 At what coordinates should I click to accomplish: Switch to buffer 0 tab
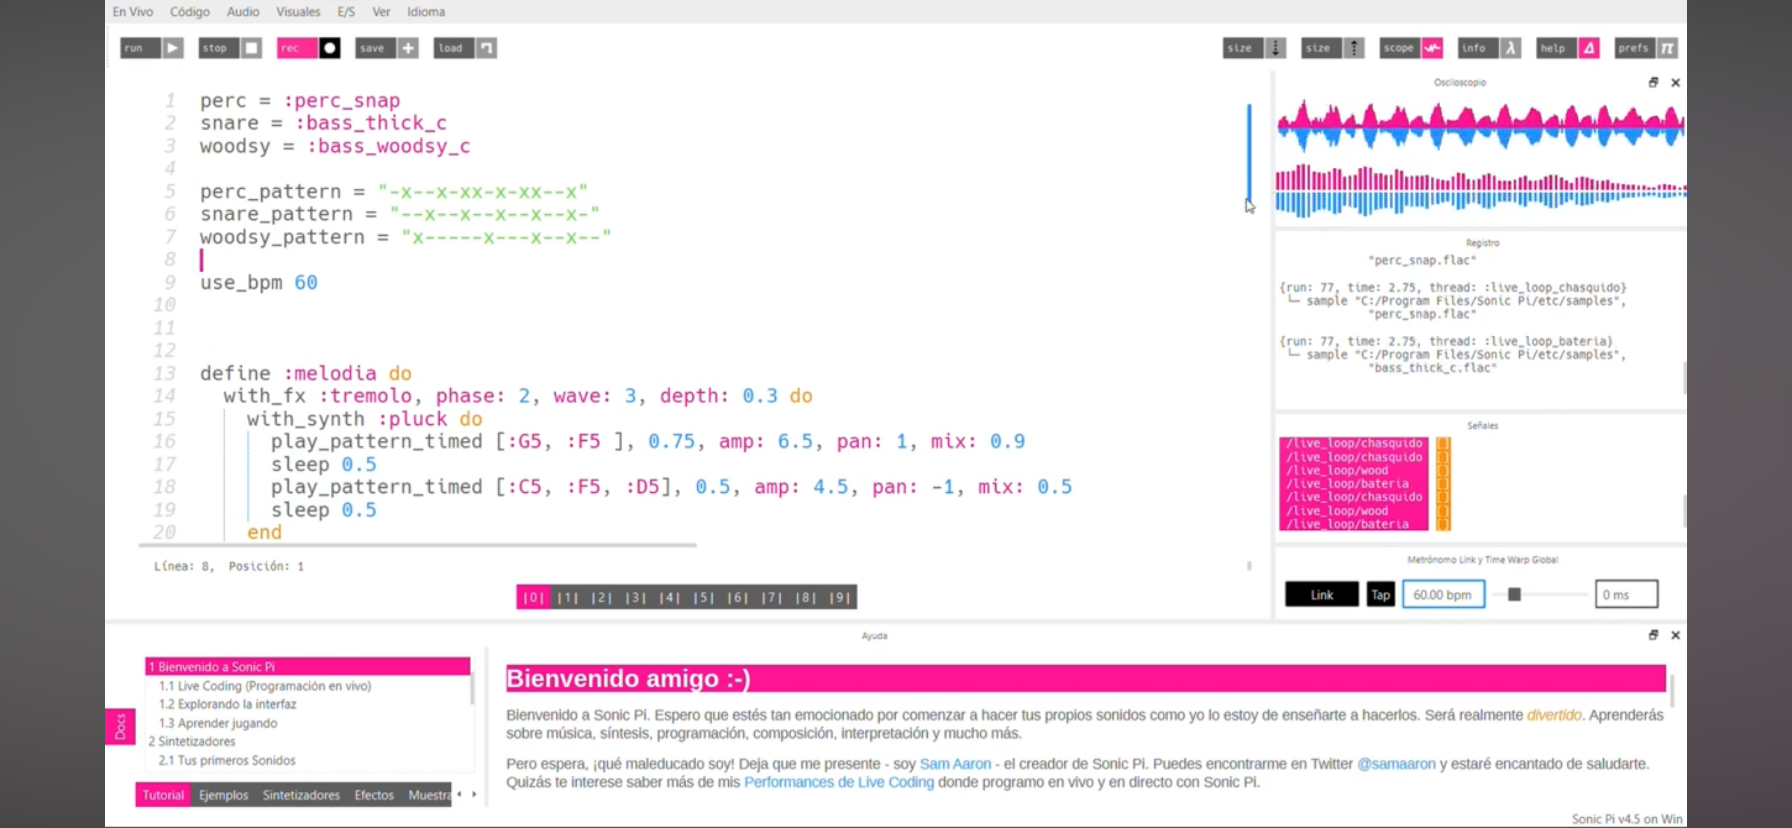pos(533,597)
